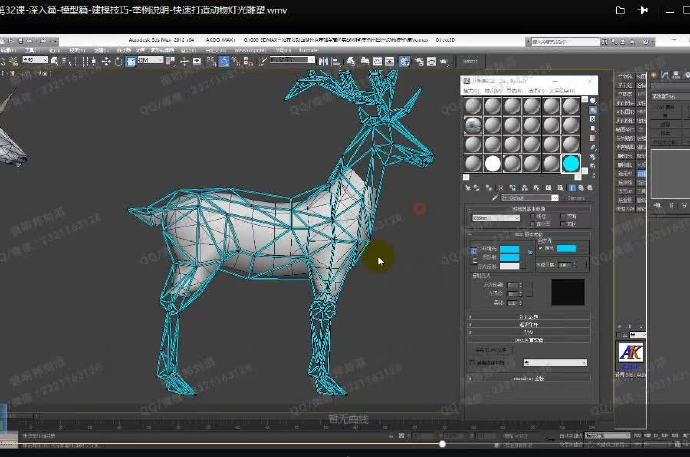Expand the Maps rollout
This screenshot has height=457, width=690.
[528, 332]
